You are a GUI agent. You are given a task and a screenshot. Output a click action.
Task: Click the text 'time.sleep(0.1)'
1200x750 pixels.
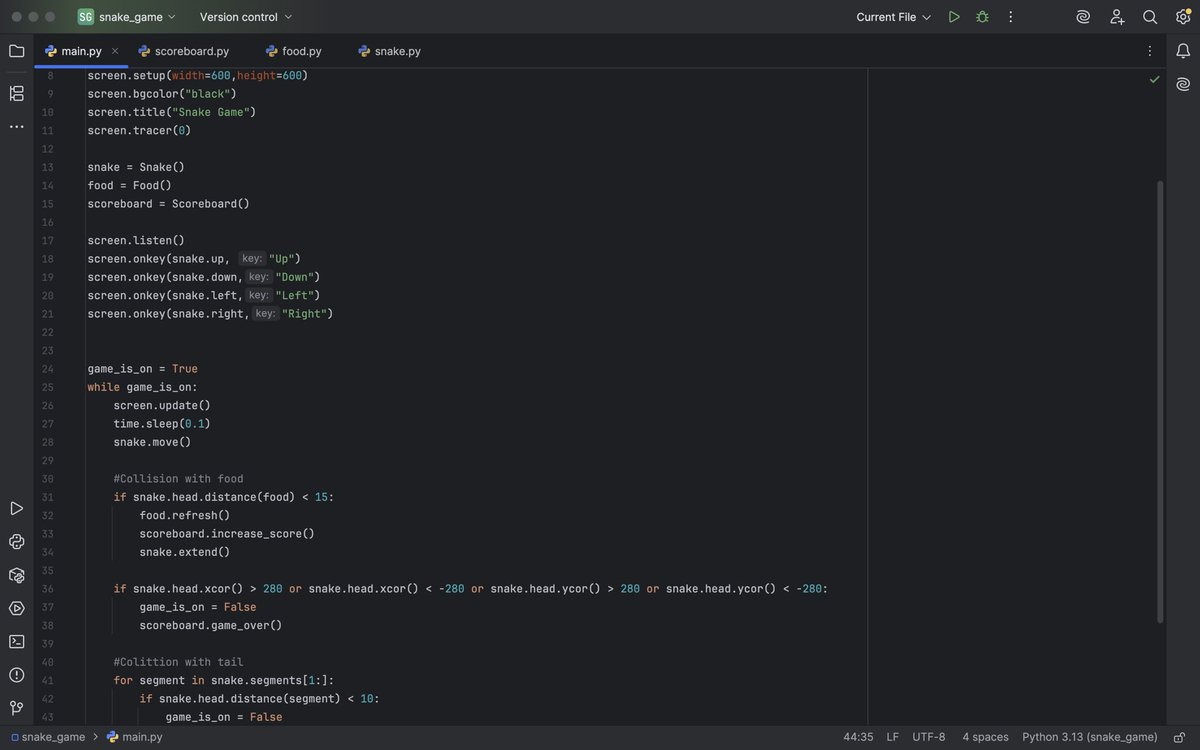[162, 424]
